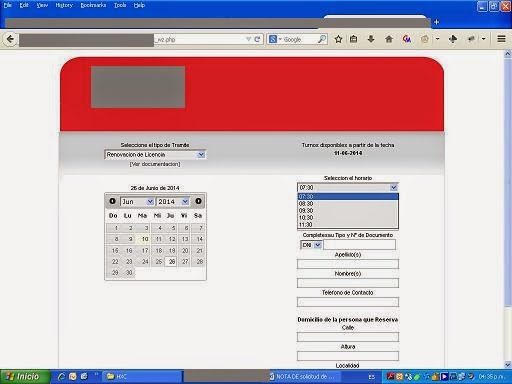512x384 pixels.
Task: Go to previous month in the calendar
Action: click(112, 201)
